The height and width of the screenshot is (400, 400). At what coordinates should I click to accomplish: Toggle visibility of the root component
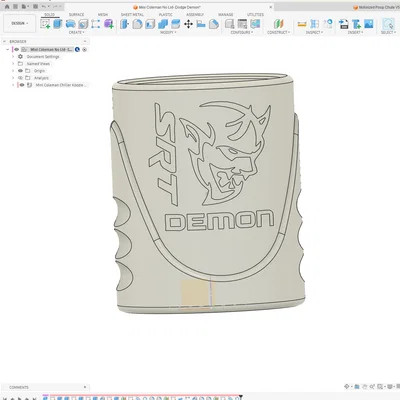pyautogui.click(x=16, y=49)
